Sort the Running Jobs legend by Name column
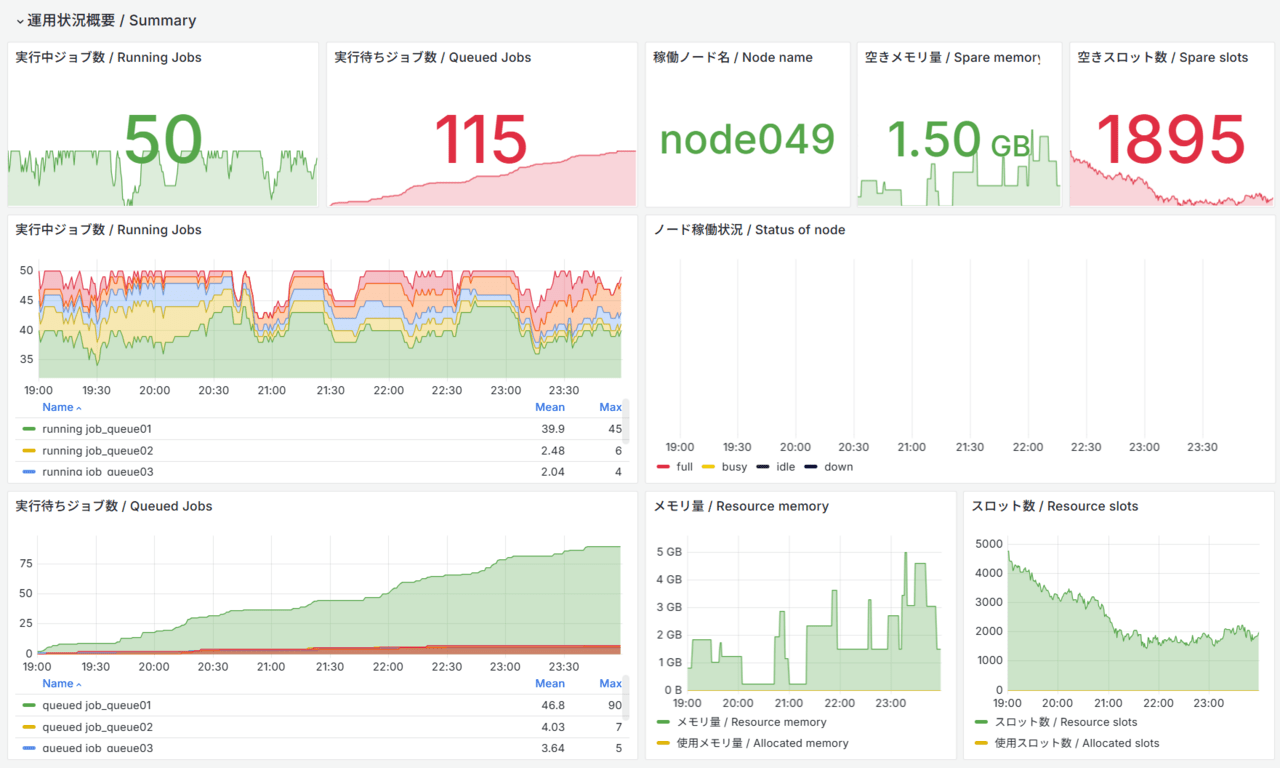The image size is (1280, 768). [x=58, y=407]
